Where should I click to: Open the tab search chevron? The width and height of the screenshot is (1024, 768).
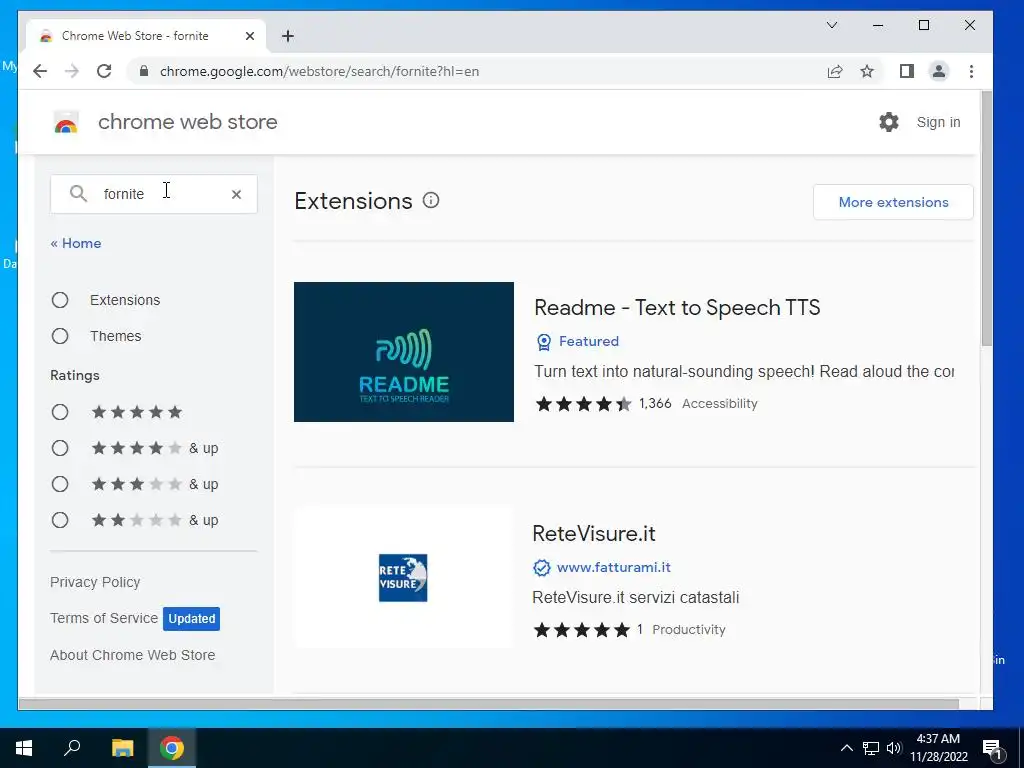pos(831,25)
